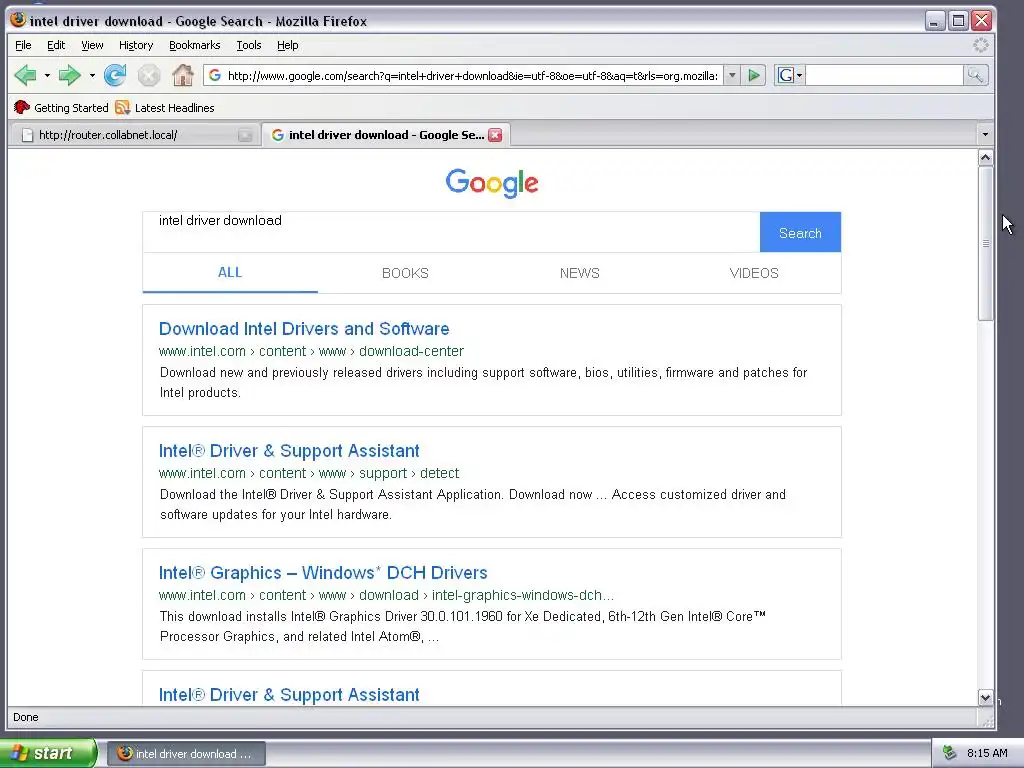This screenshot has height=768, width=1024.
Task: Go back with the green Back arrow
Action: pyautogui.click(x=25, y=76)
